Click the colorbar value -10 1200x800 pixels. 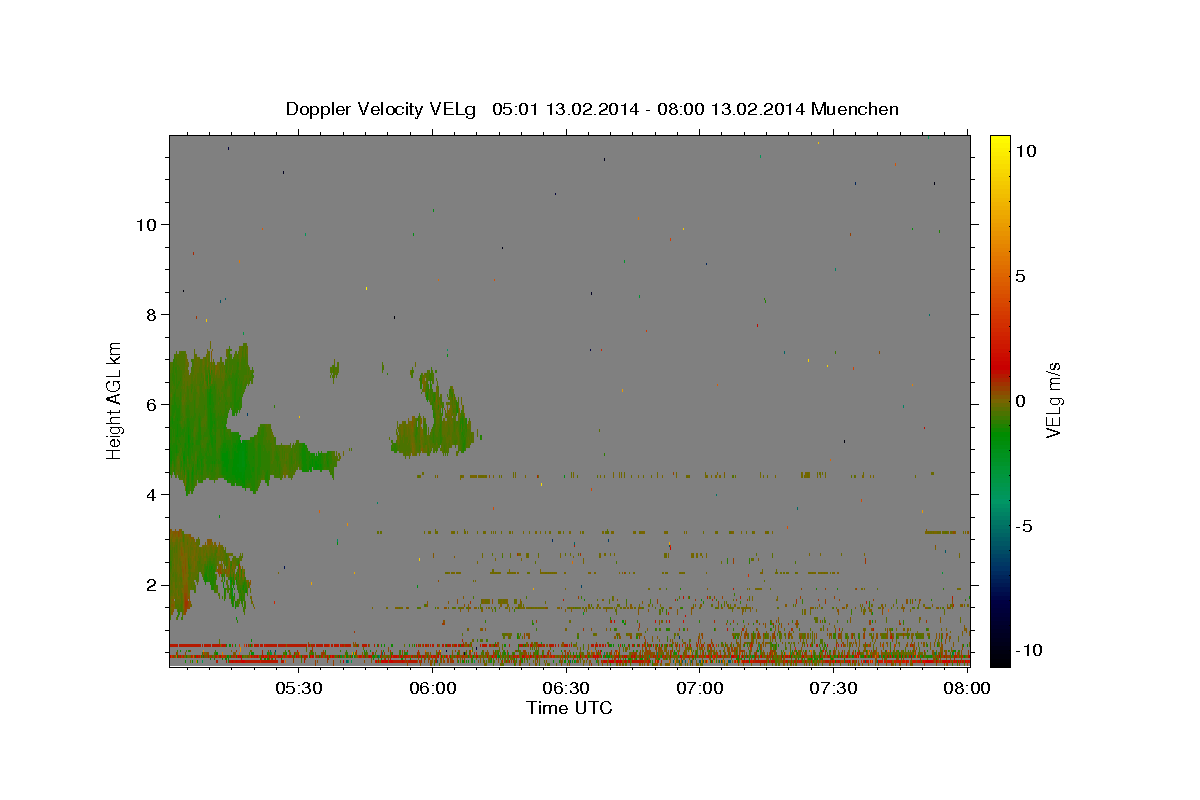tap(1027, 650)
